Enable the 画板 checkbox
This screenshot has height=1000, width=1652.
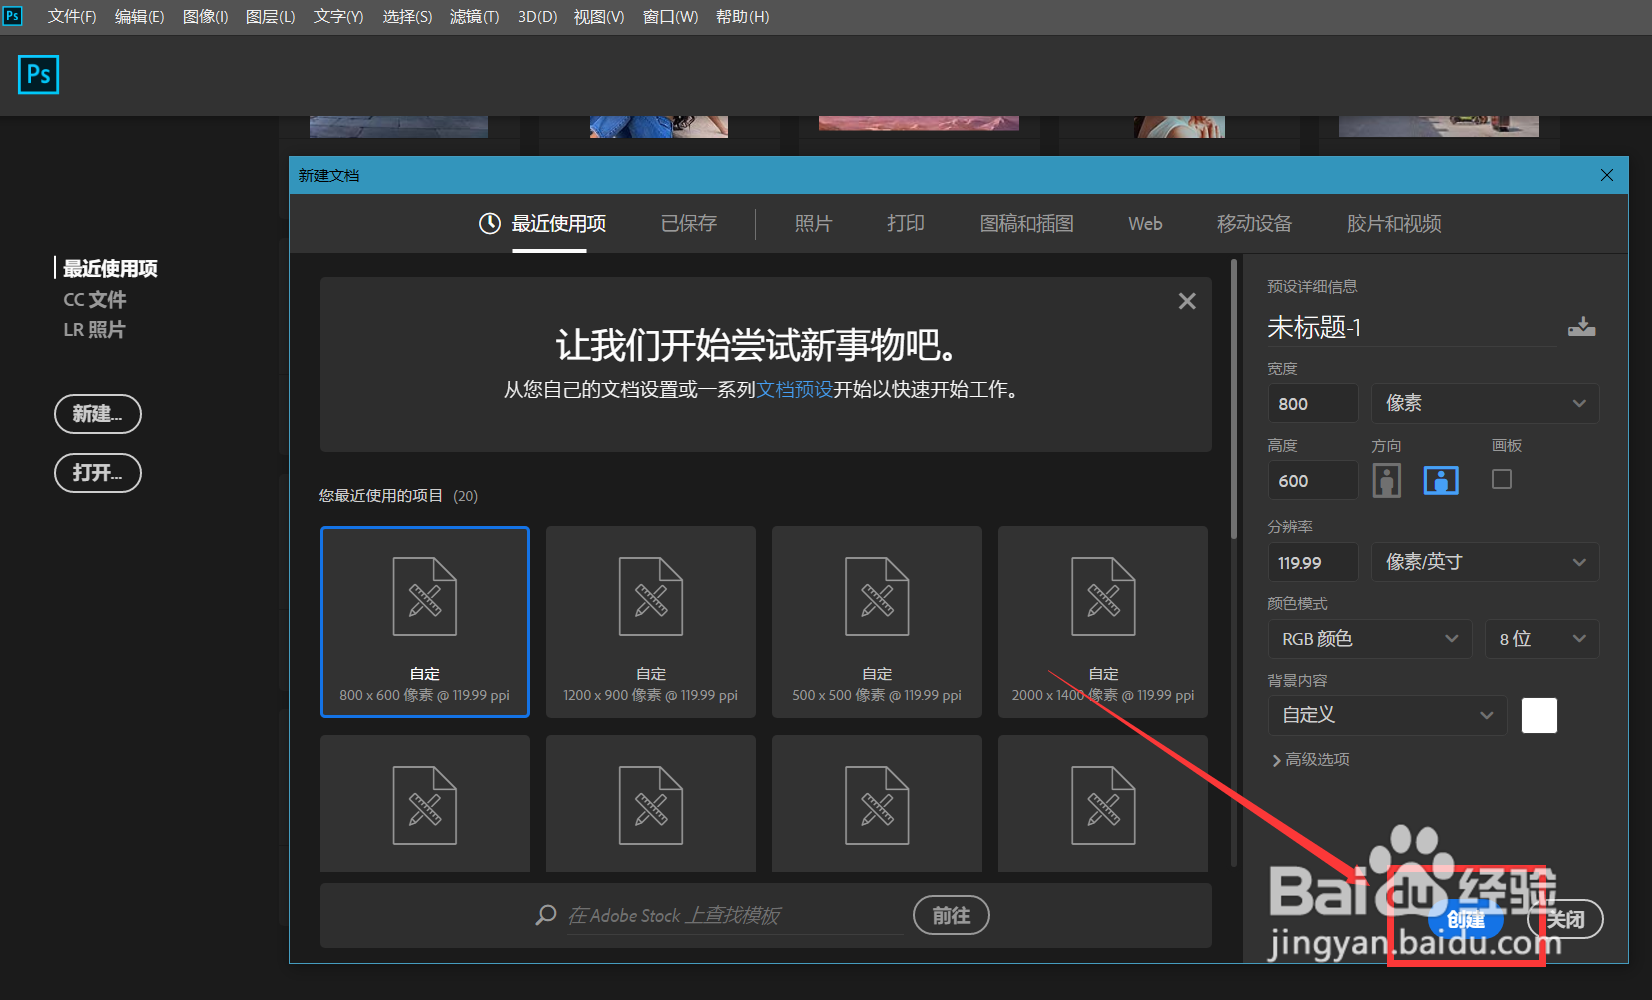(1501, 479)
